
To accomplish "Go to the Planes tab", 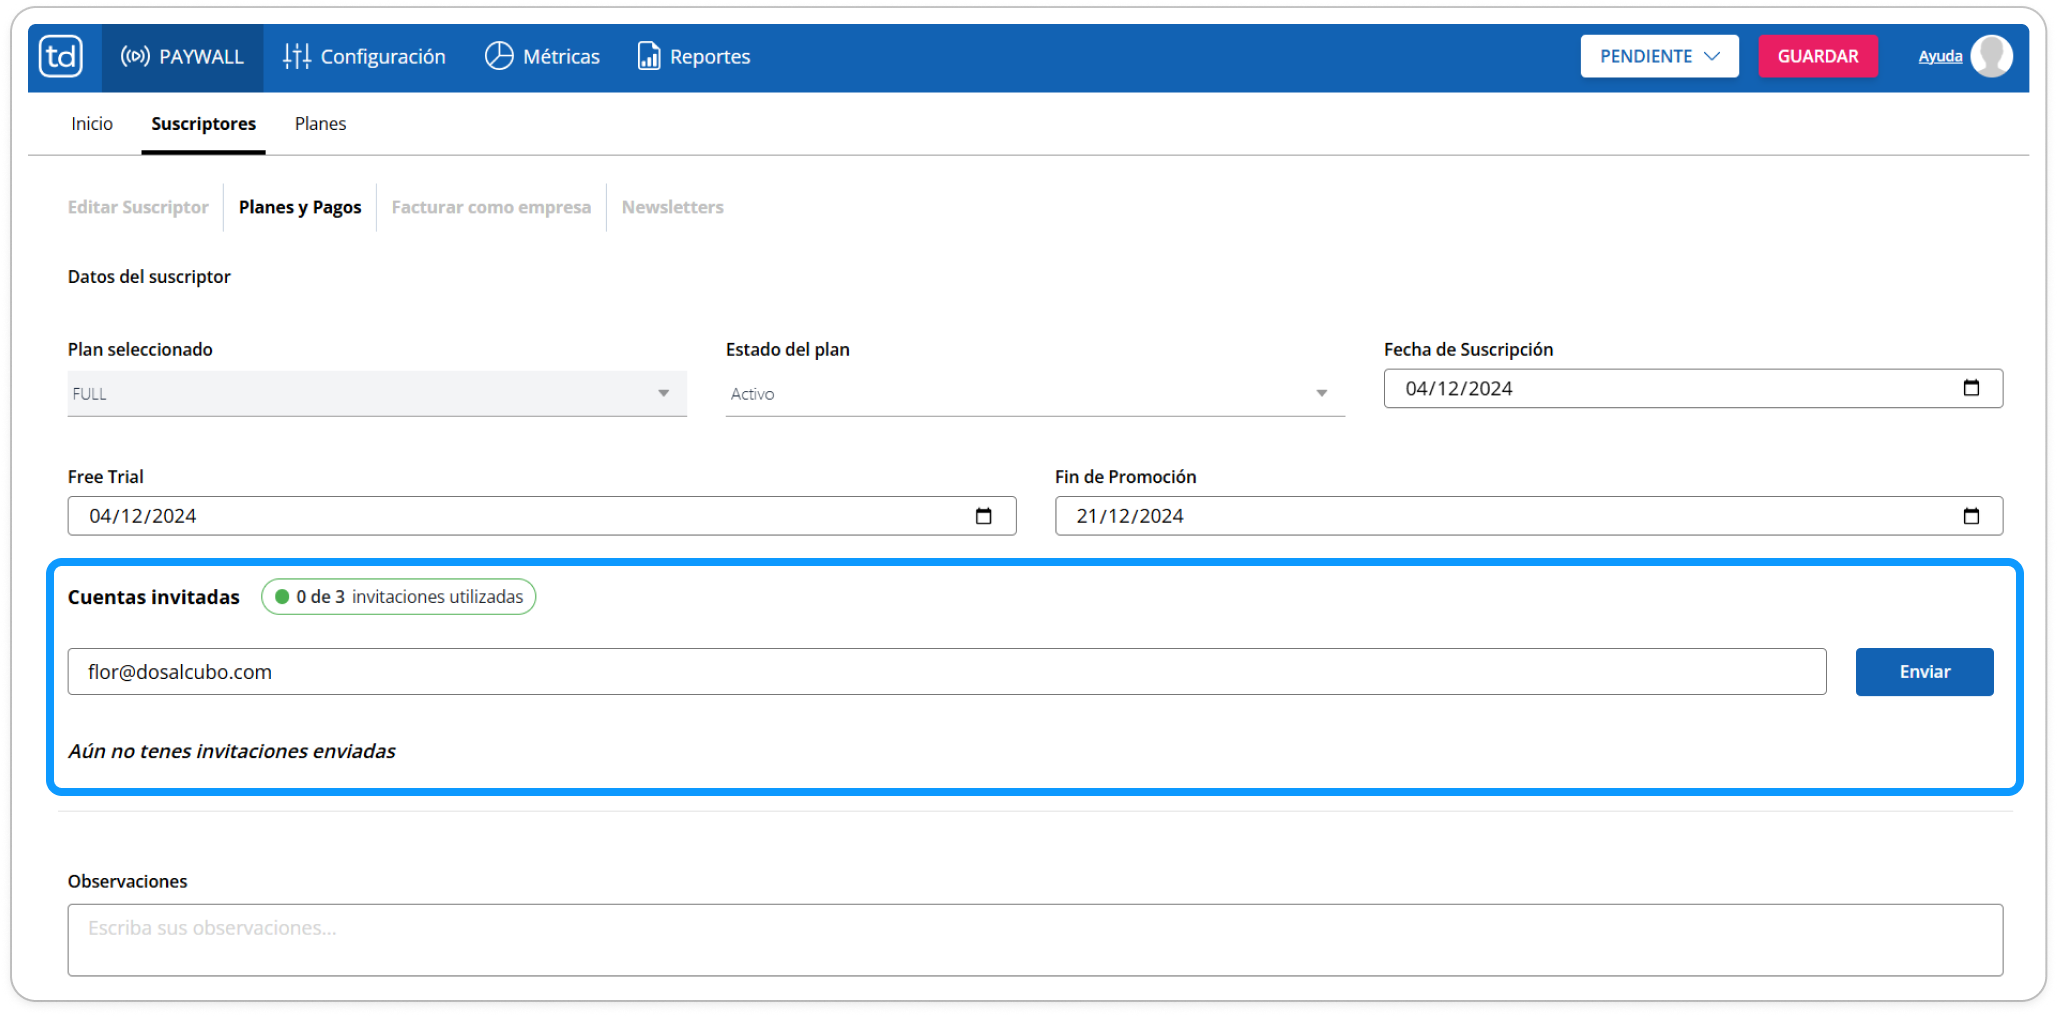I will (x=320, y=124).
